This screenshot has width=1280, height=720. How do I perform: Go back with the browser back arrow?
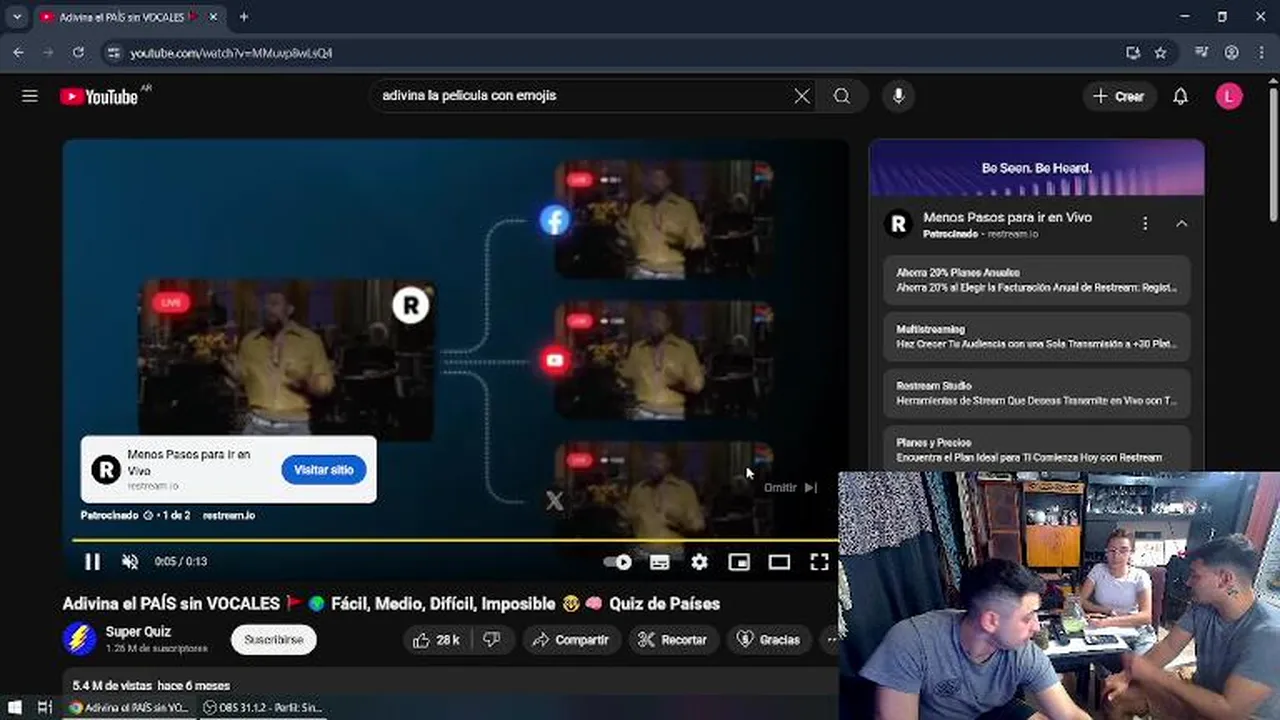[18, 52]
